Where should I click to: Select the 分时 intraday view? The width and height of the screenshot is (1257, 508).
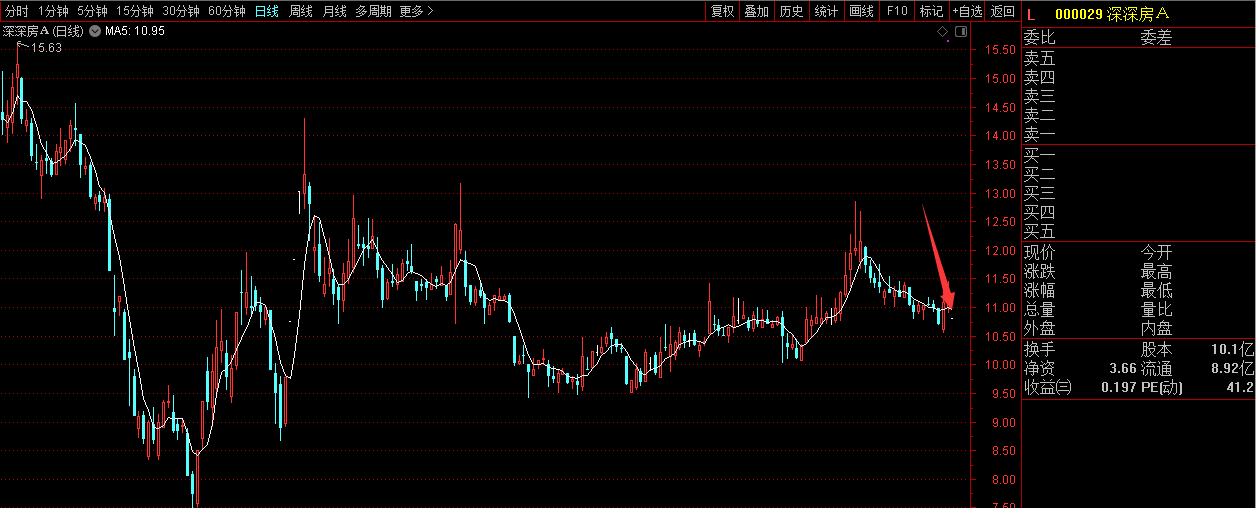click(x=17, y=11)
